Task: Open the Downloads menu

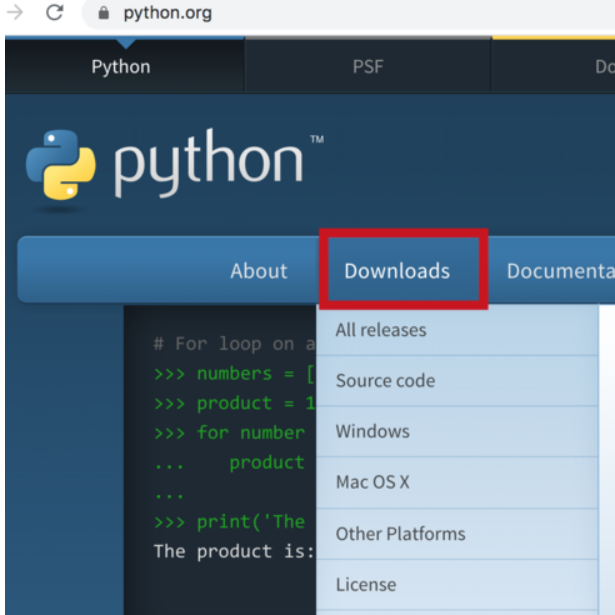Action: (397, 271)
